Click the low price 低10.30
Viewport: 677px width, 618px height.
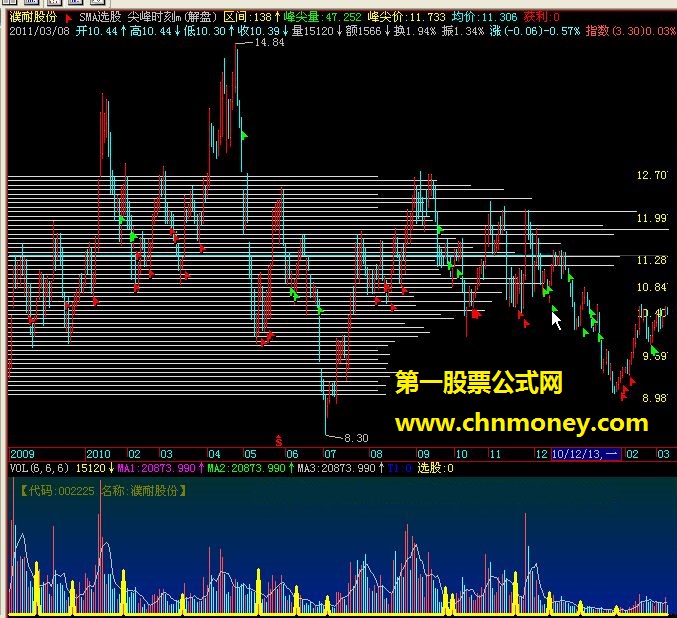205,31
